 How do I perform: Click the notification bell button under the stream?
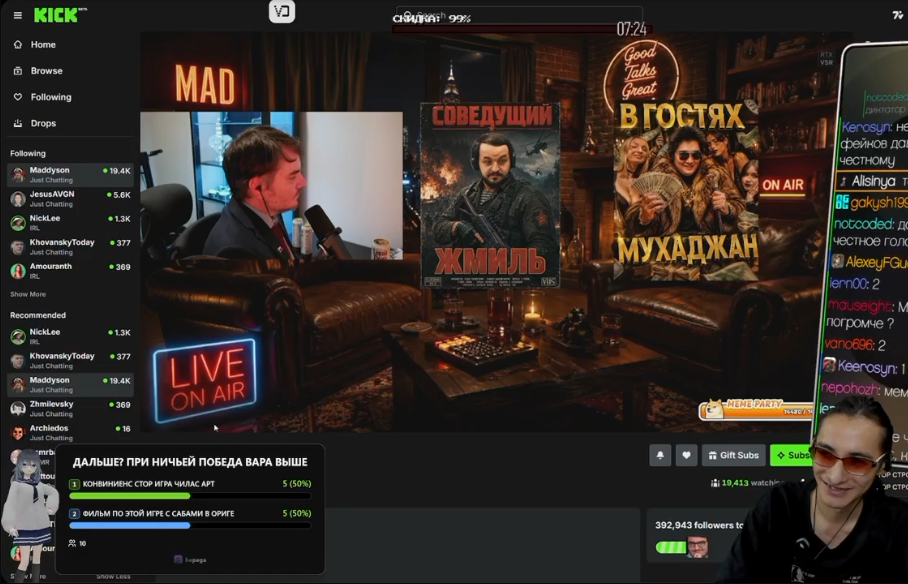[x=660, y=455]
